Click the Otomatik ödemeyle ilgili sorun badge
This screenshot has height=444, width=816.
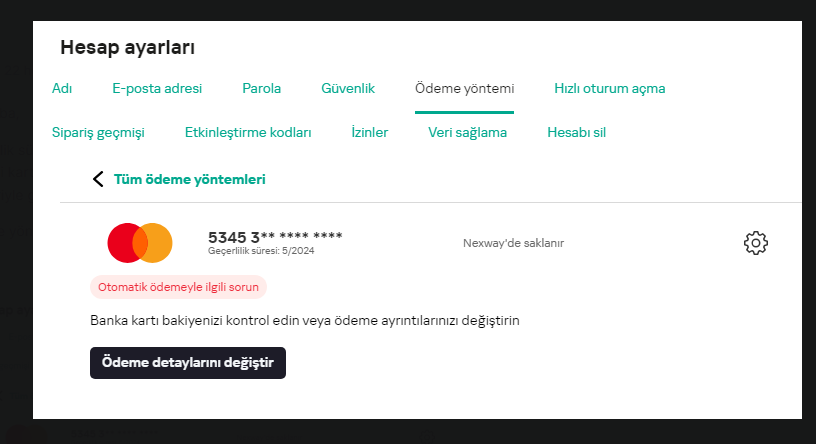coord(179,288)
